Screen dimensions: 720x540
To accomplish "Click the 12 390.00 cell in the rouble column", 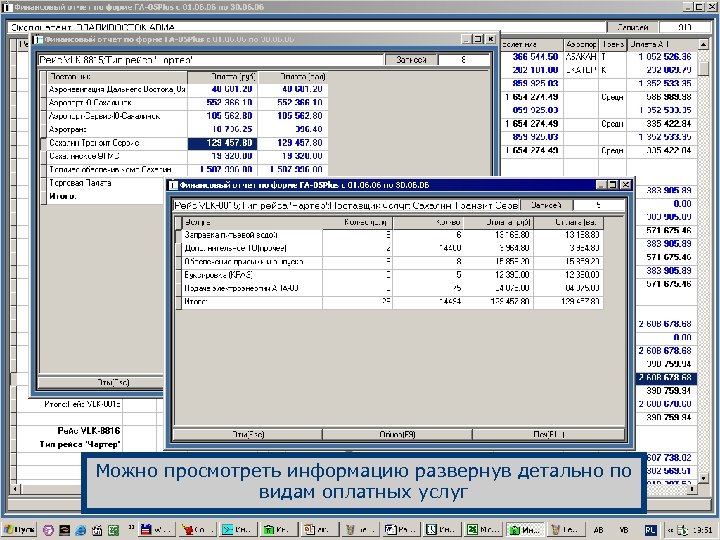I will [x=498, y=275].
